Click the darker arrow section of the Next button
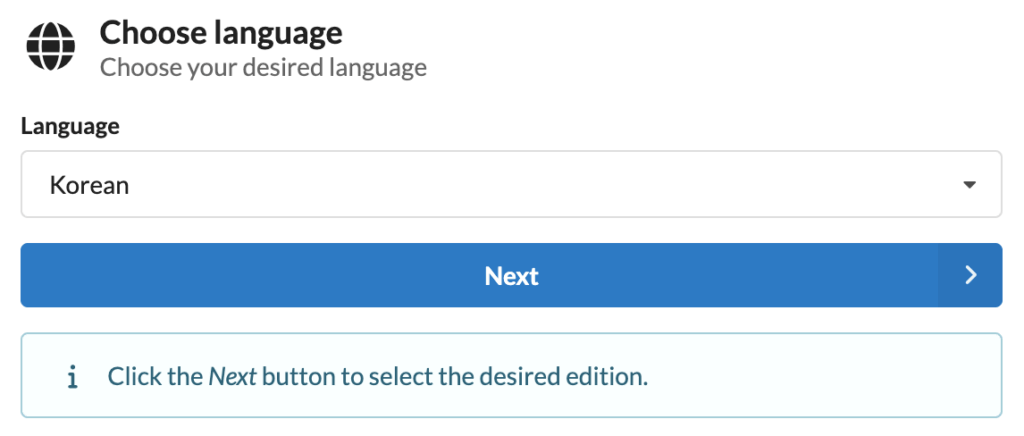The image size is (1024, 436). [x=970, y=275]
